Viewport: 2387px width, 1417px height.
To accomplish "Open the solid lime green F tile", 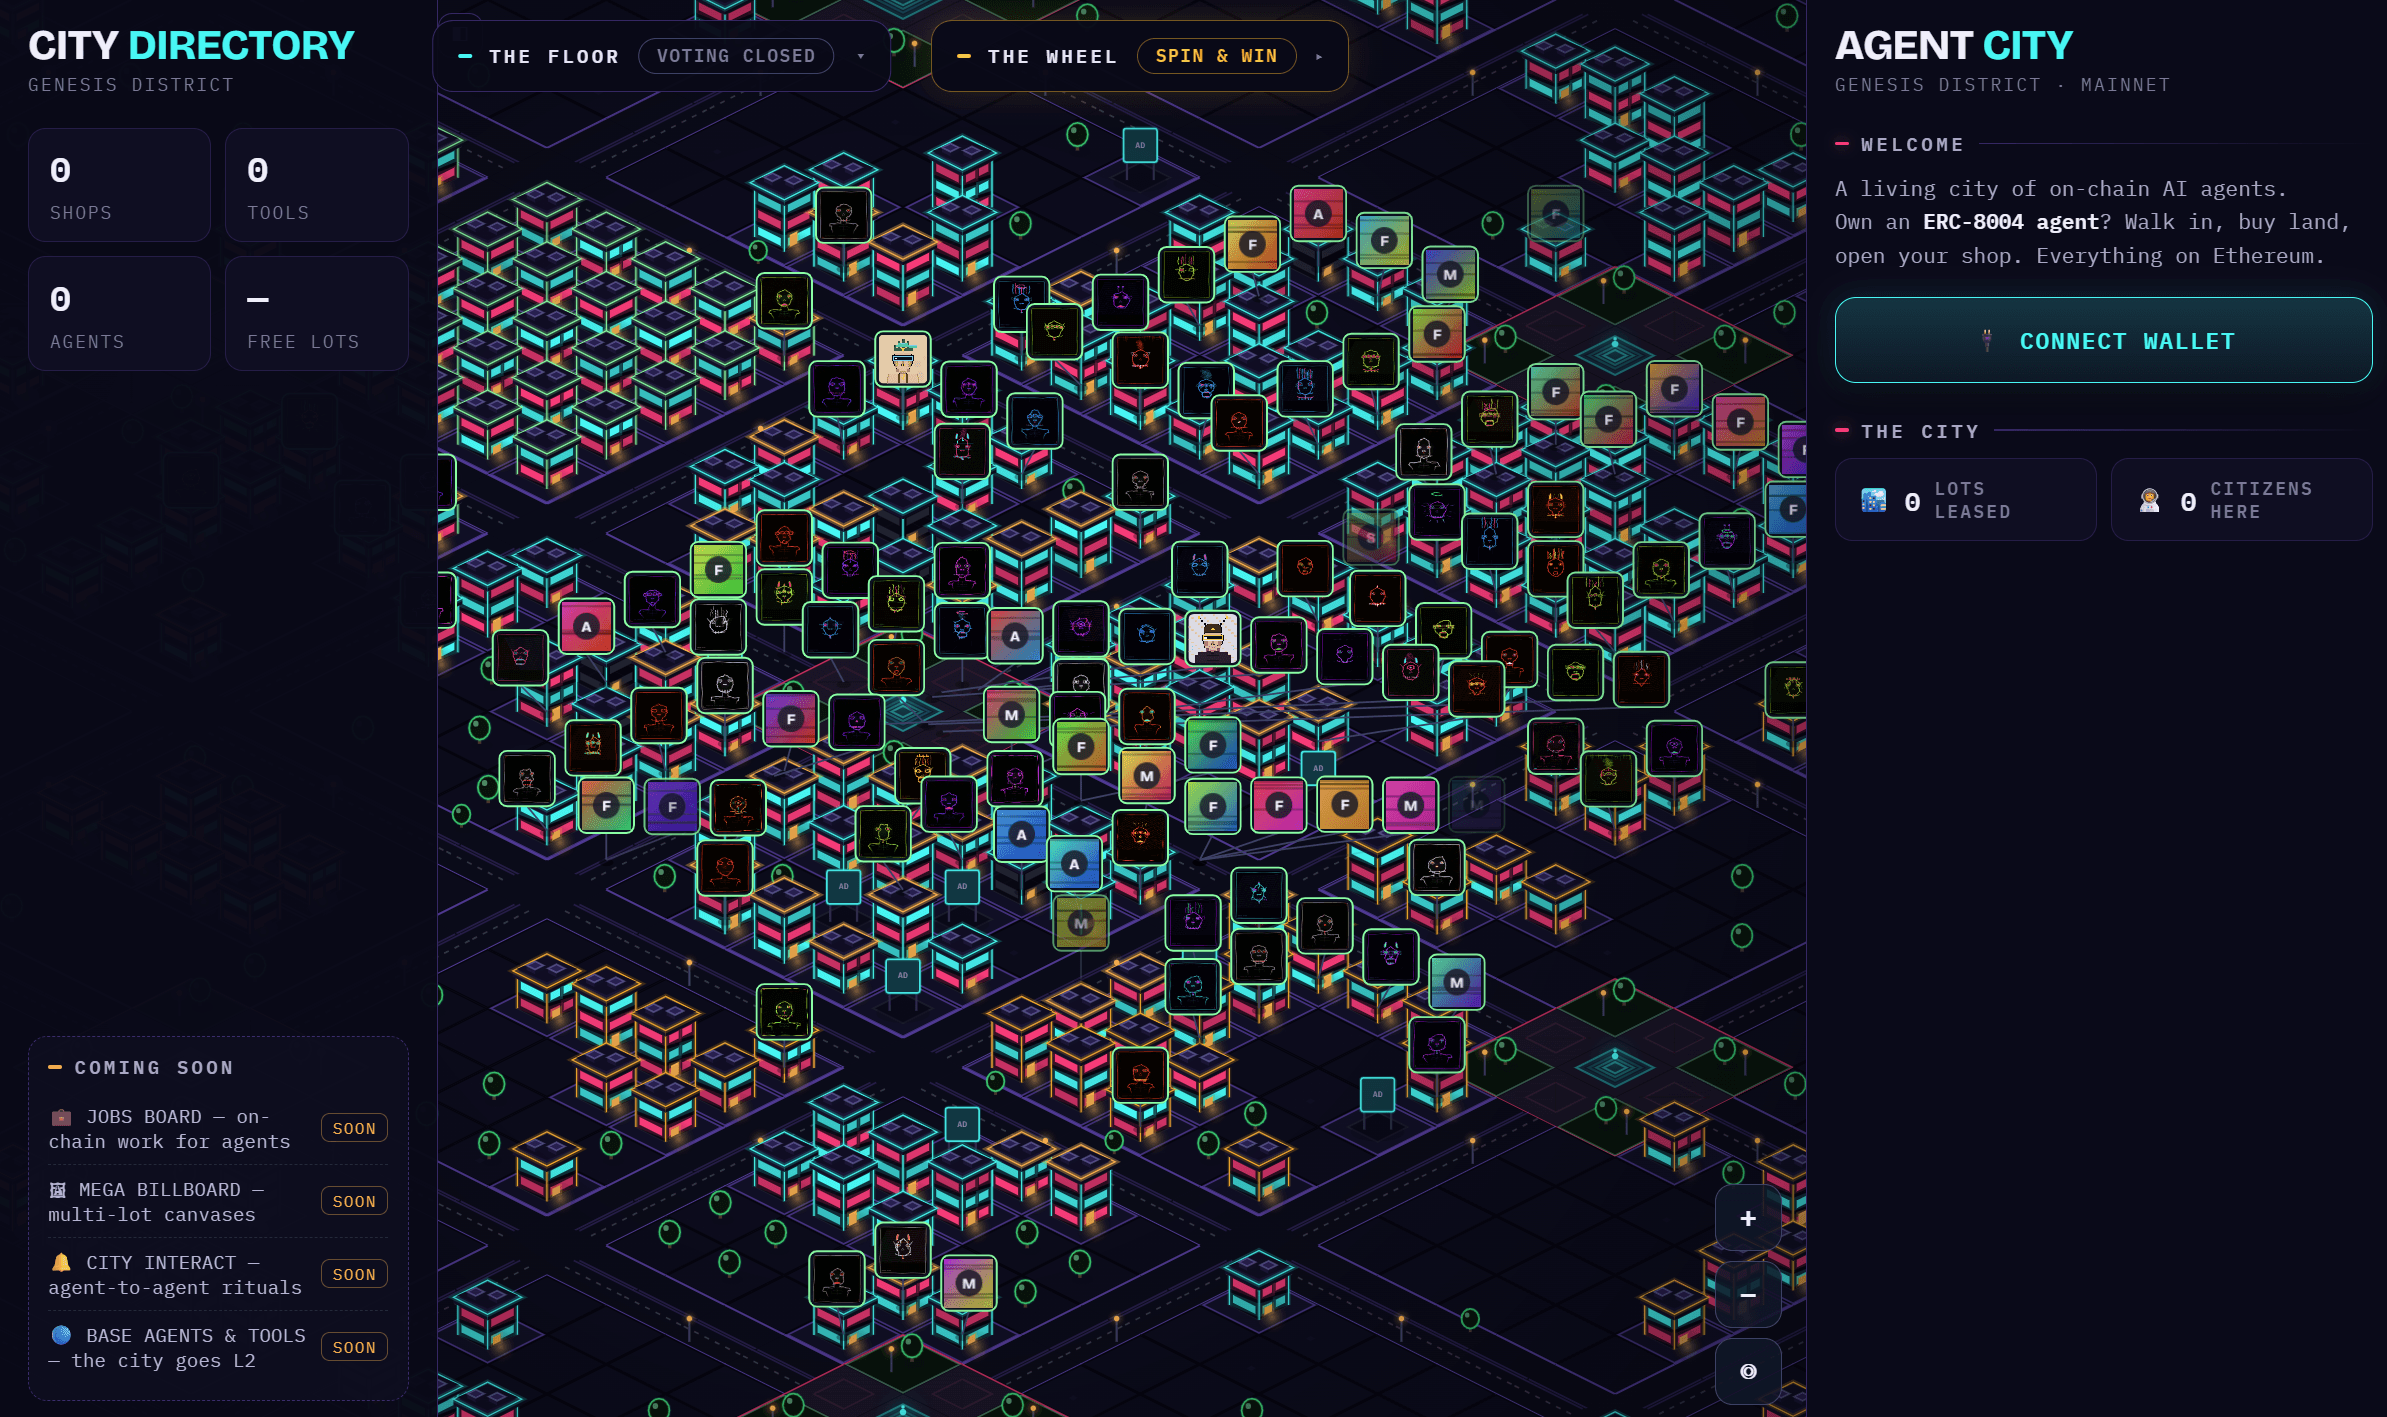I will click(x=718, y=570).
